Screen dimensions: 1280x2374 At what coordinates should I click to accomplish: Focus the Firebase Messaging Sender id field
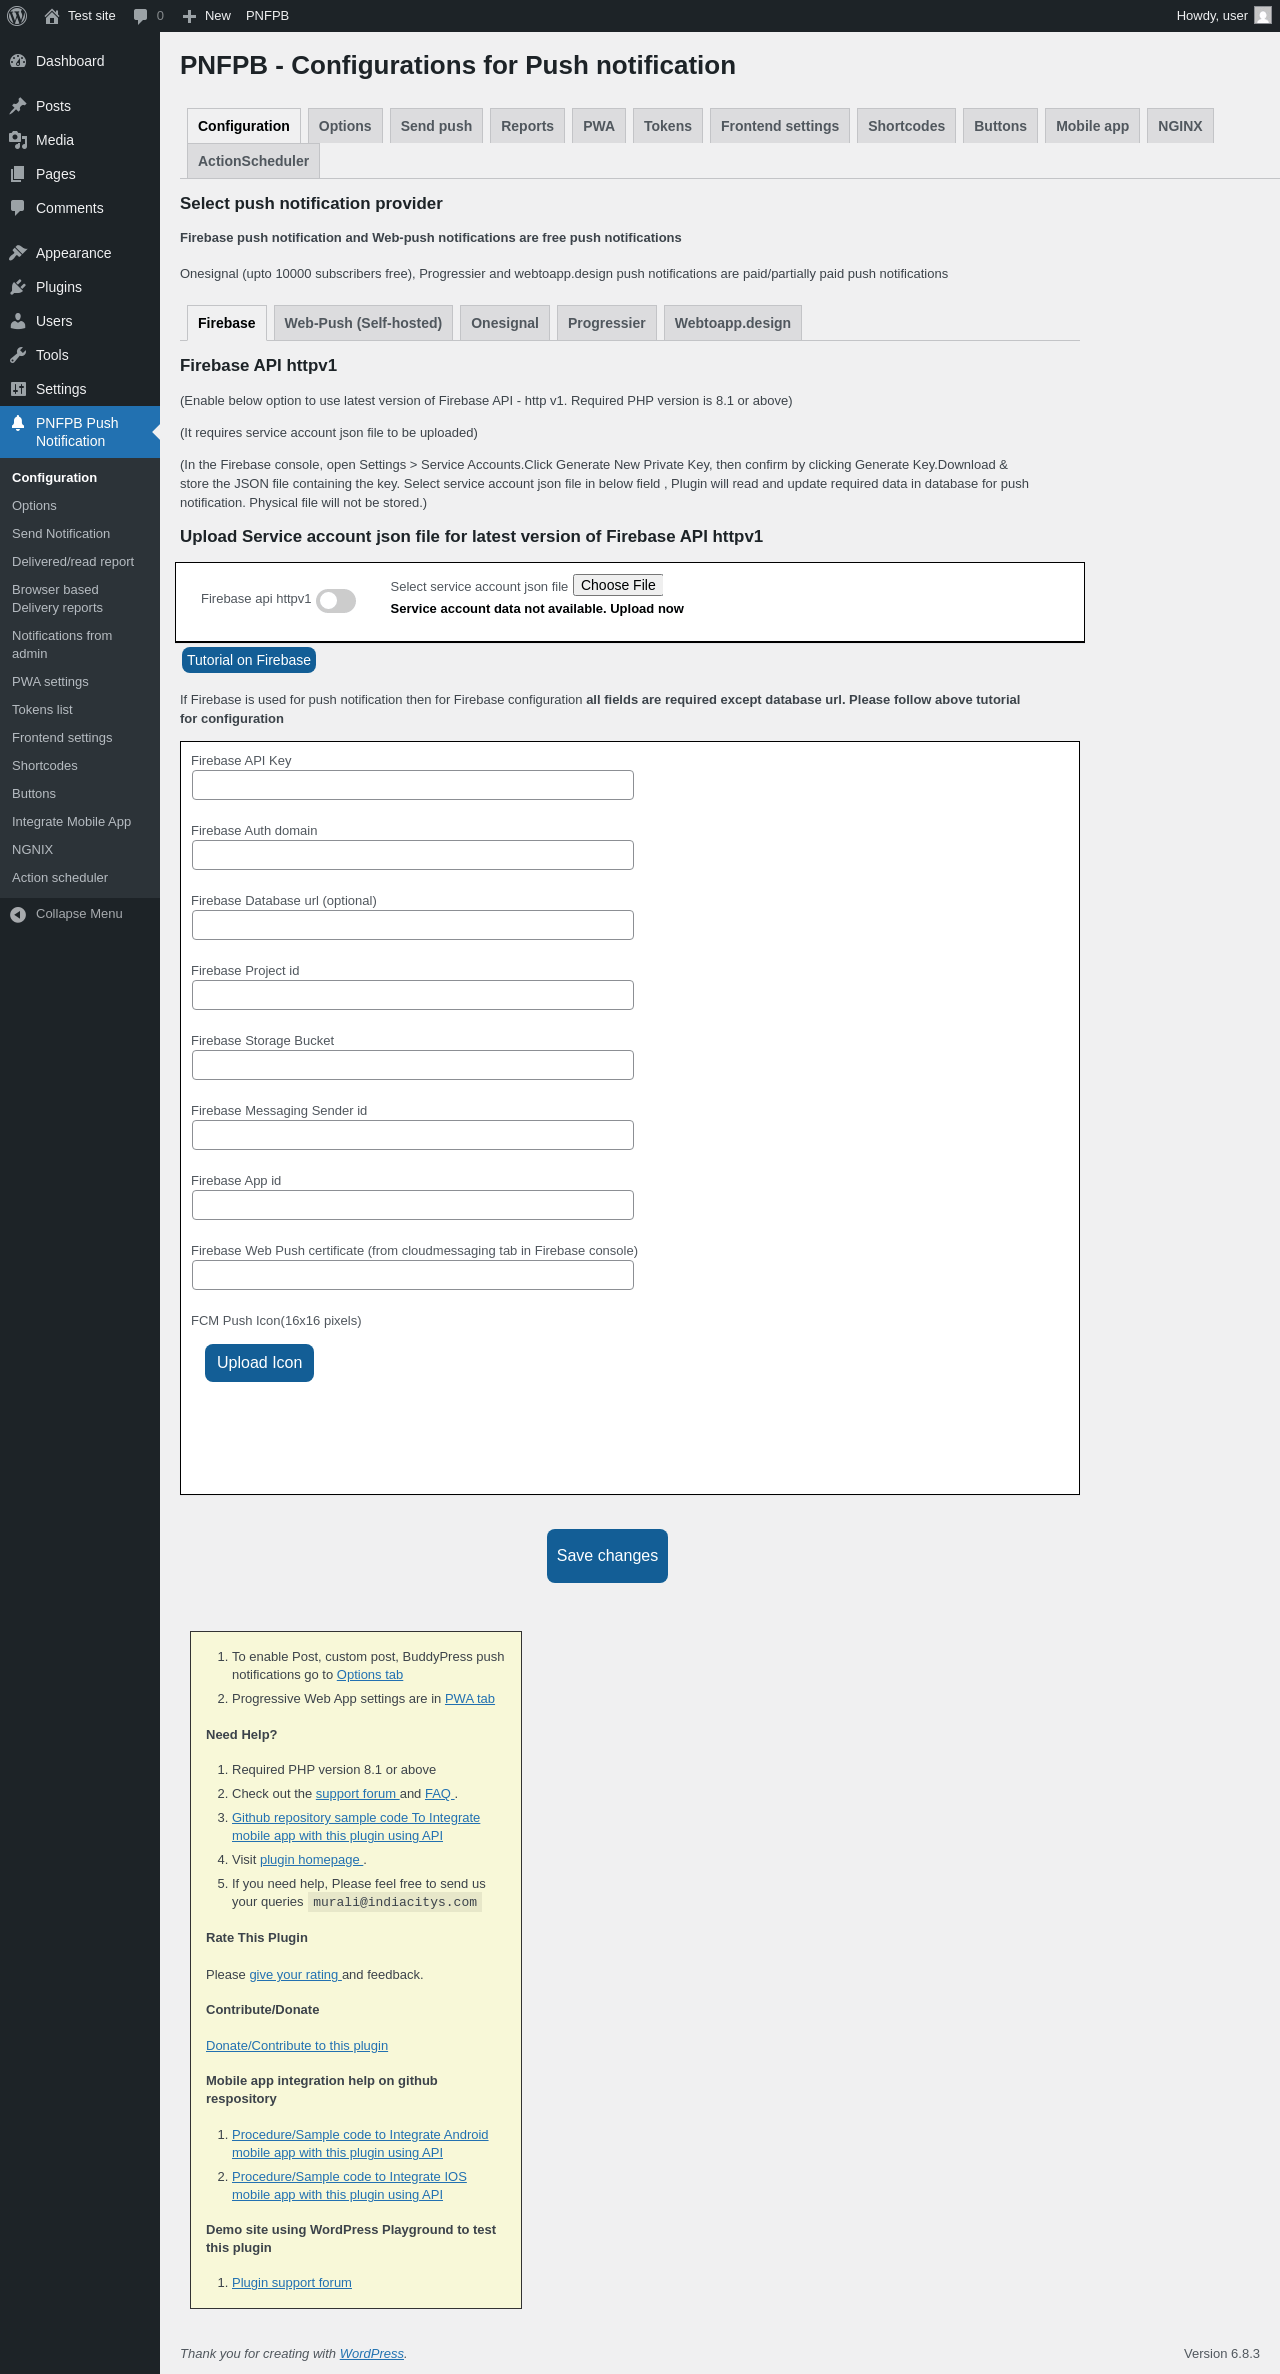point(413,1135)
